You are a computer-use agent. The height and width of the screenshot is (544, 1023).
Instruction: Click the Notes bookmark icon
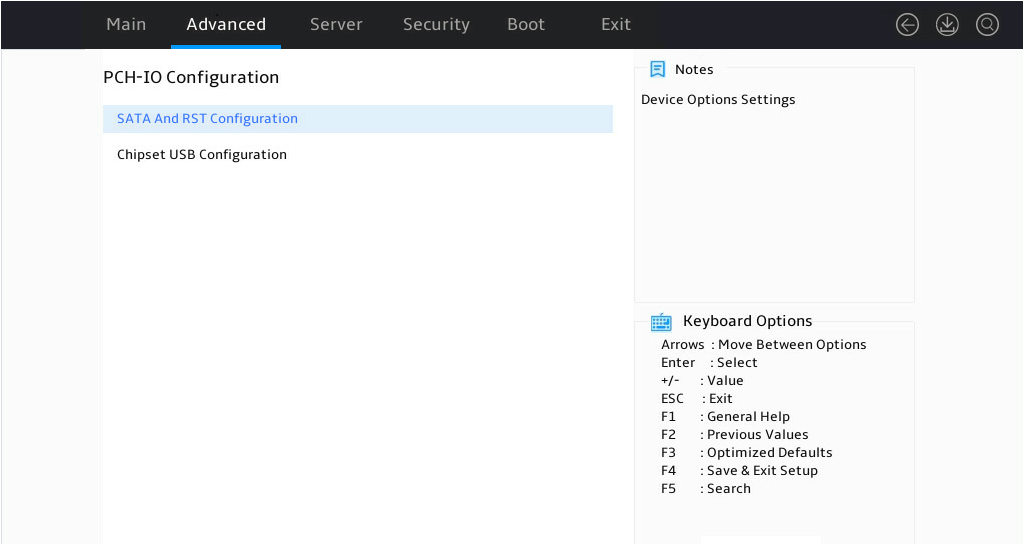pos(658,69)
